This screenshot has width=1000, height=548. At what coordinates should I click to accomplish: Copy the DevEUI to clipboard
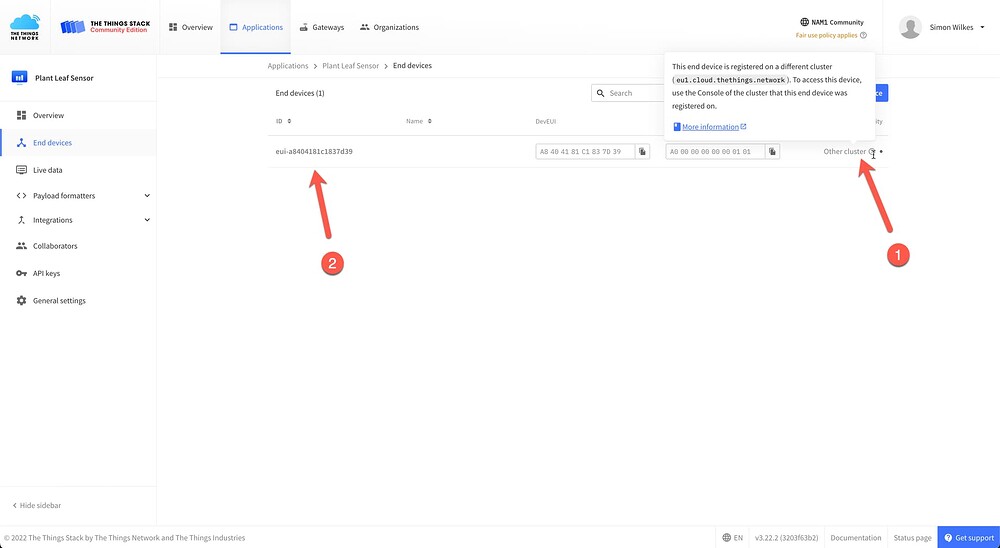click(643, 152)
